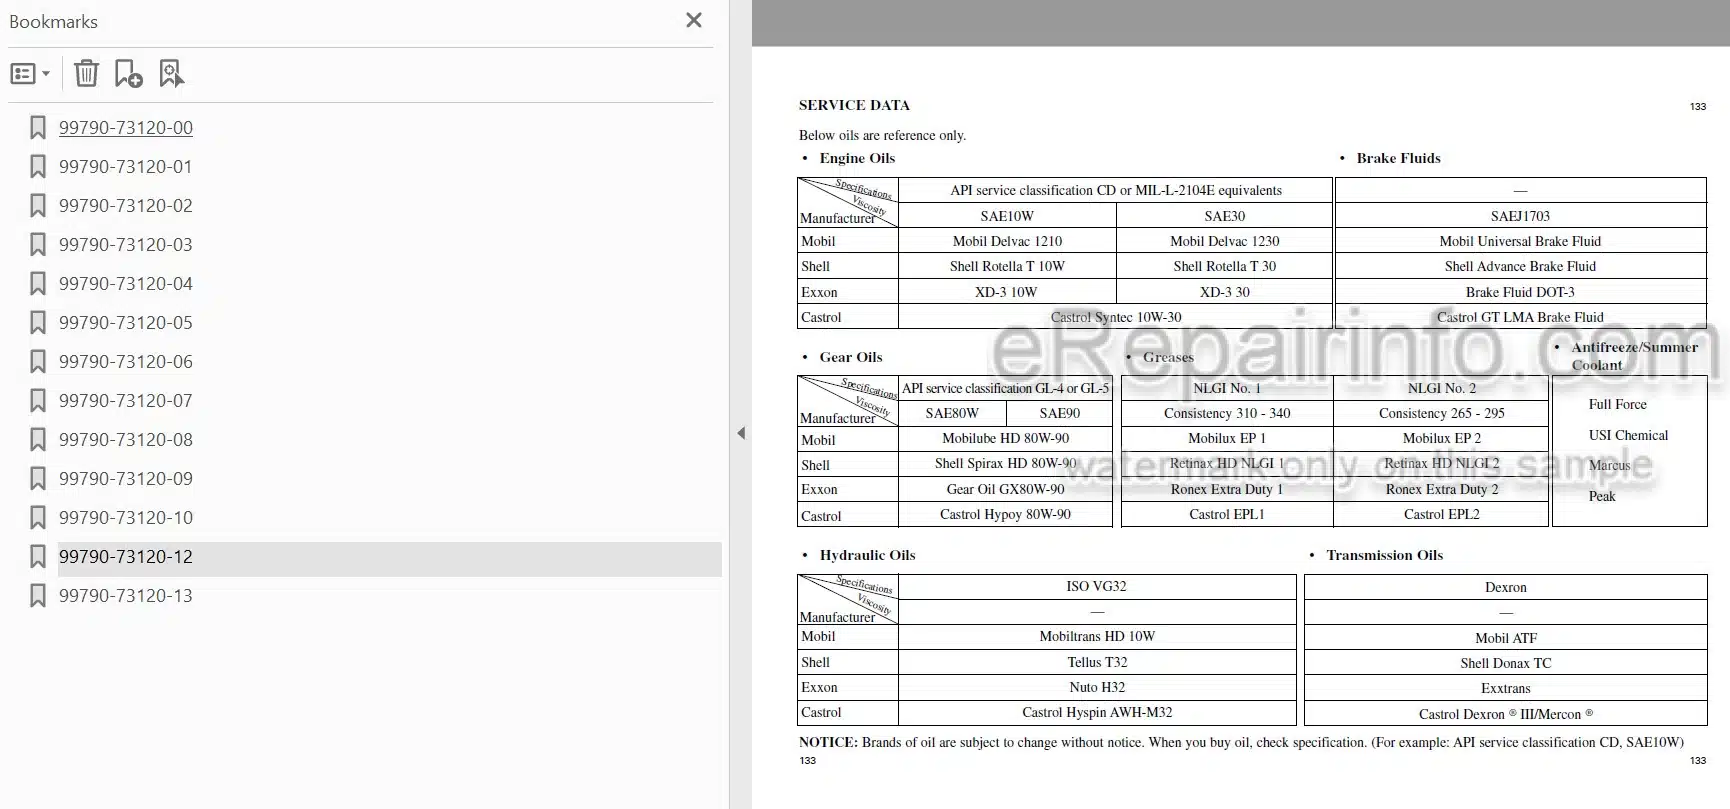The width and height of the screenshot is (1730, 809).
Task: Open bookmark 99790-73120-06
Action: 126,362
